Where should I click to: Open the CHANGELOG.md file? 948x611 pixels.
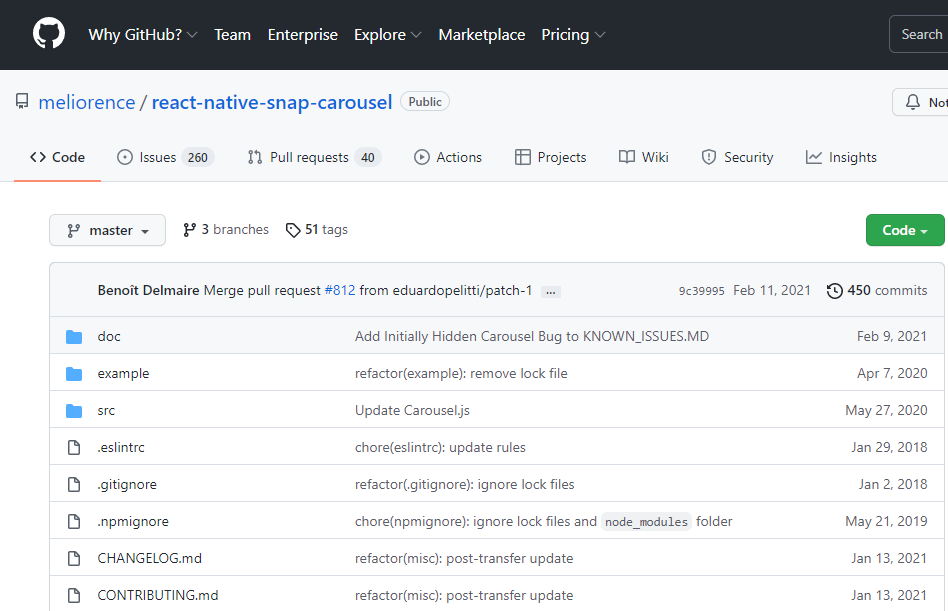150,558
